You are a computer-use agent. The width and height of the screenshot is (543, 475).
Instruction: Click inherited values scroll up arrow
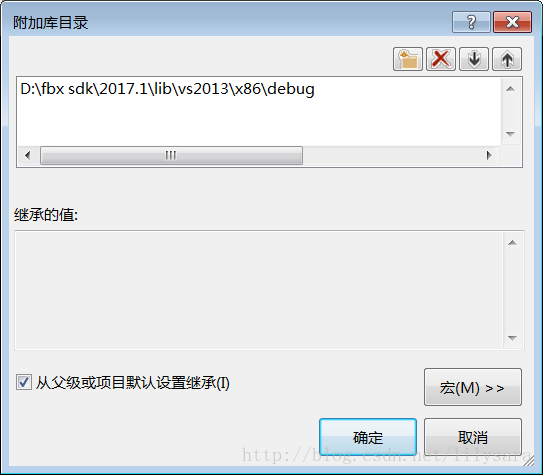click(512, 243)
